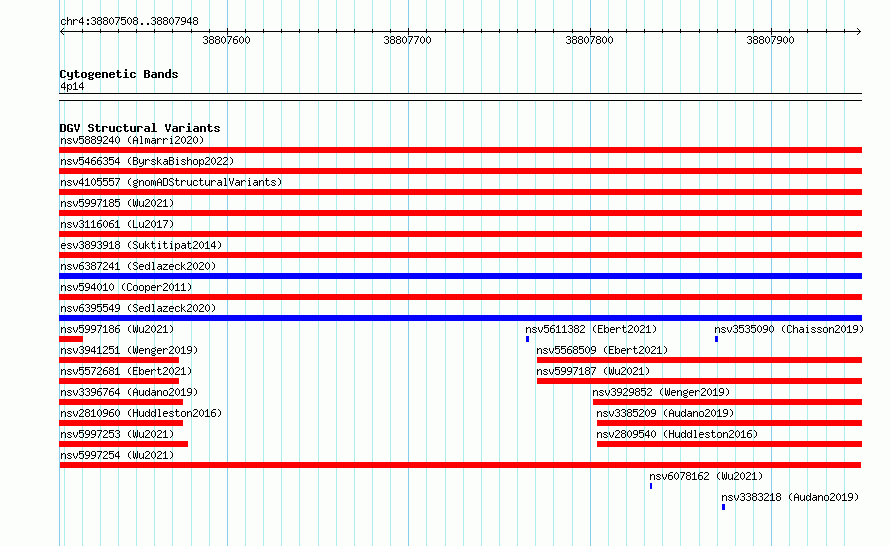This screenshot has width=890, height=546.
Task: Select the nsv5466354 (ByrskaBishop2022) variant label
Action: tap(147, 161)
